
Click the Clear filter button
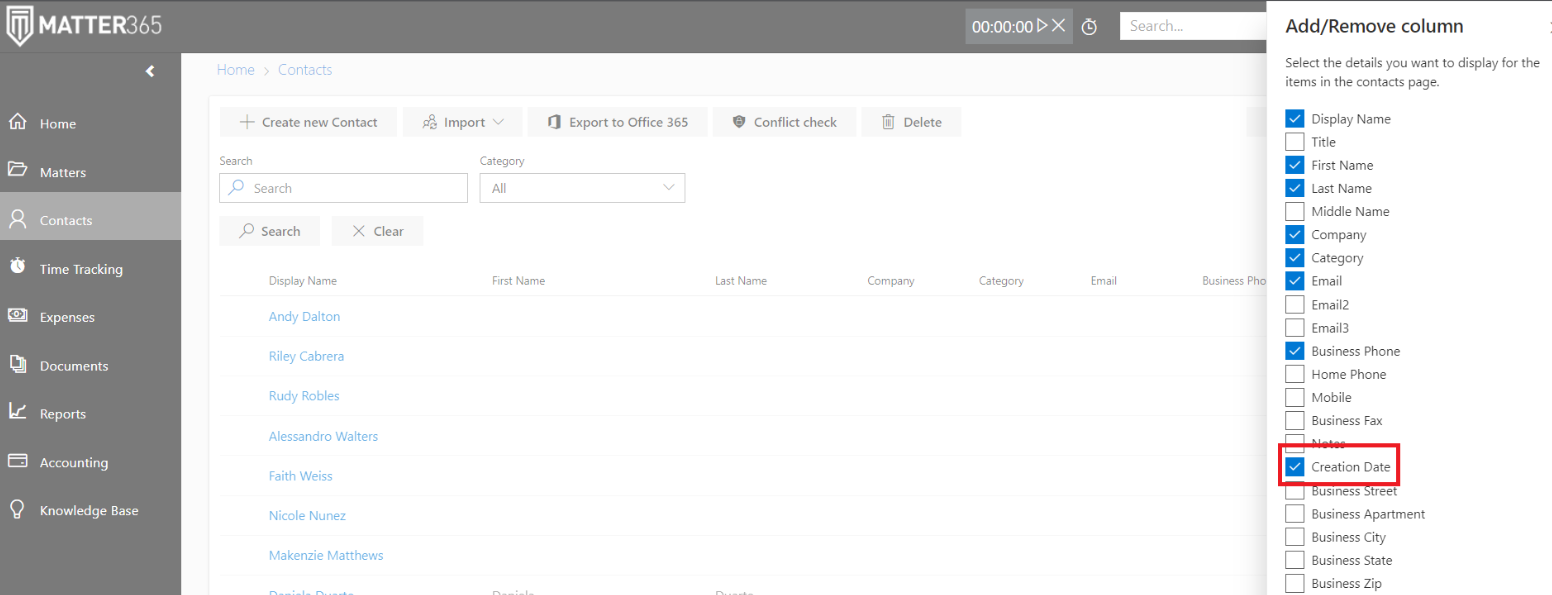point(377,231)
